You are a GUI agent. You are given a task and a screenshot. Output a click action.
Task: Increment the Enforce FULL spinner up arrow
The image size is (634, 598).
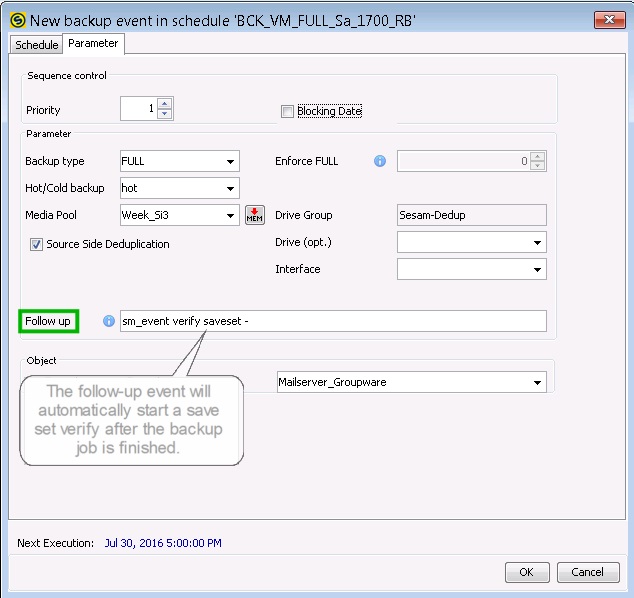click(x=537, y=156)
